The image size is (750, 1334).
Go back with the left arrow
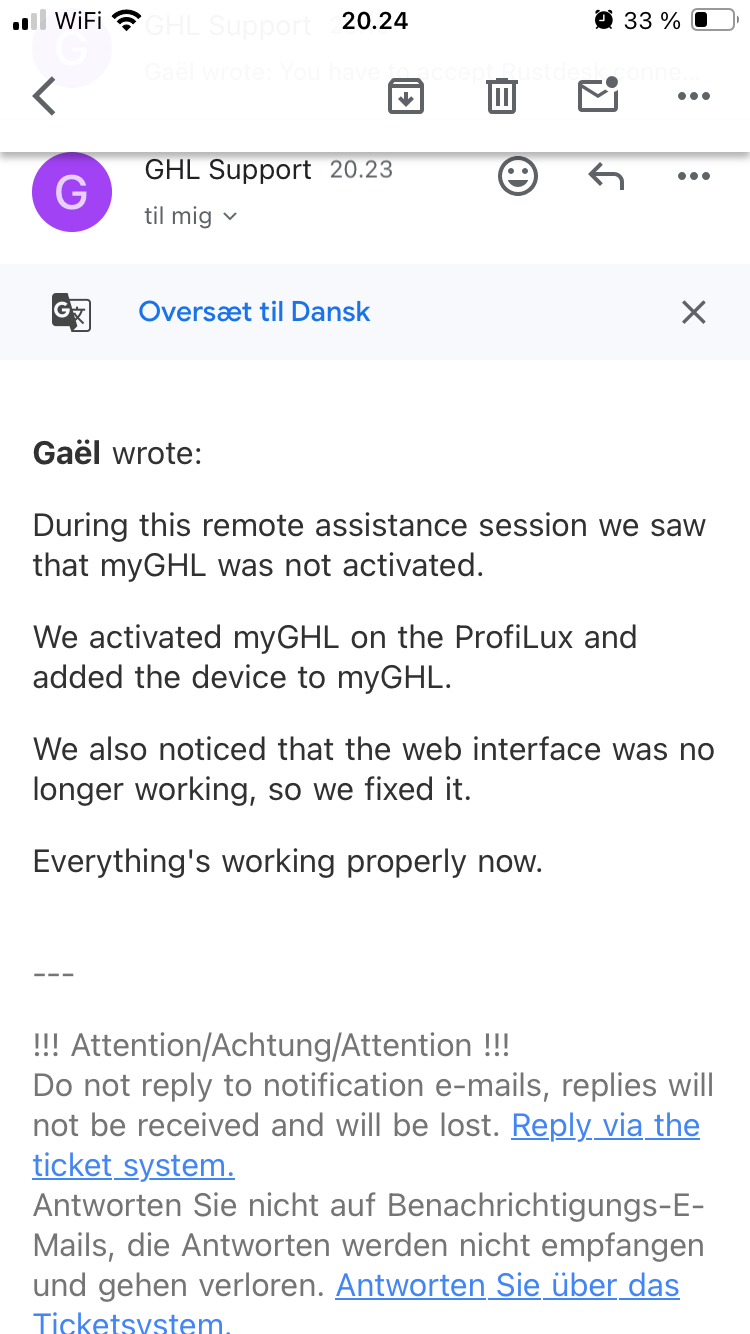(x=45, y=97)
